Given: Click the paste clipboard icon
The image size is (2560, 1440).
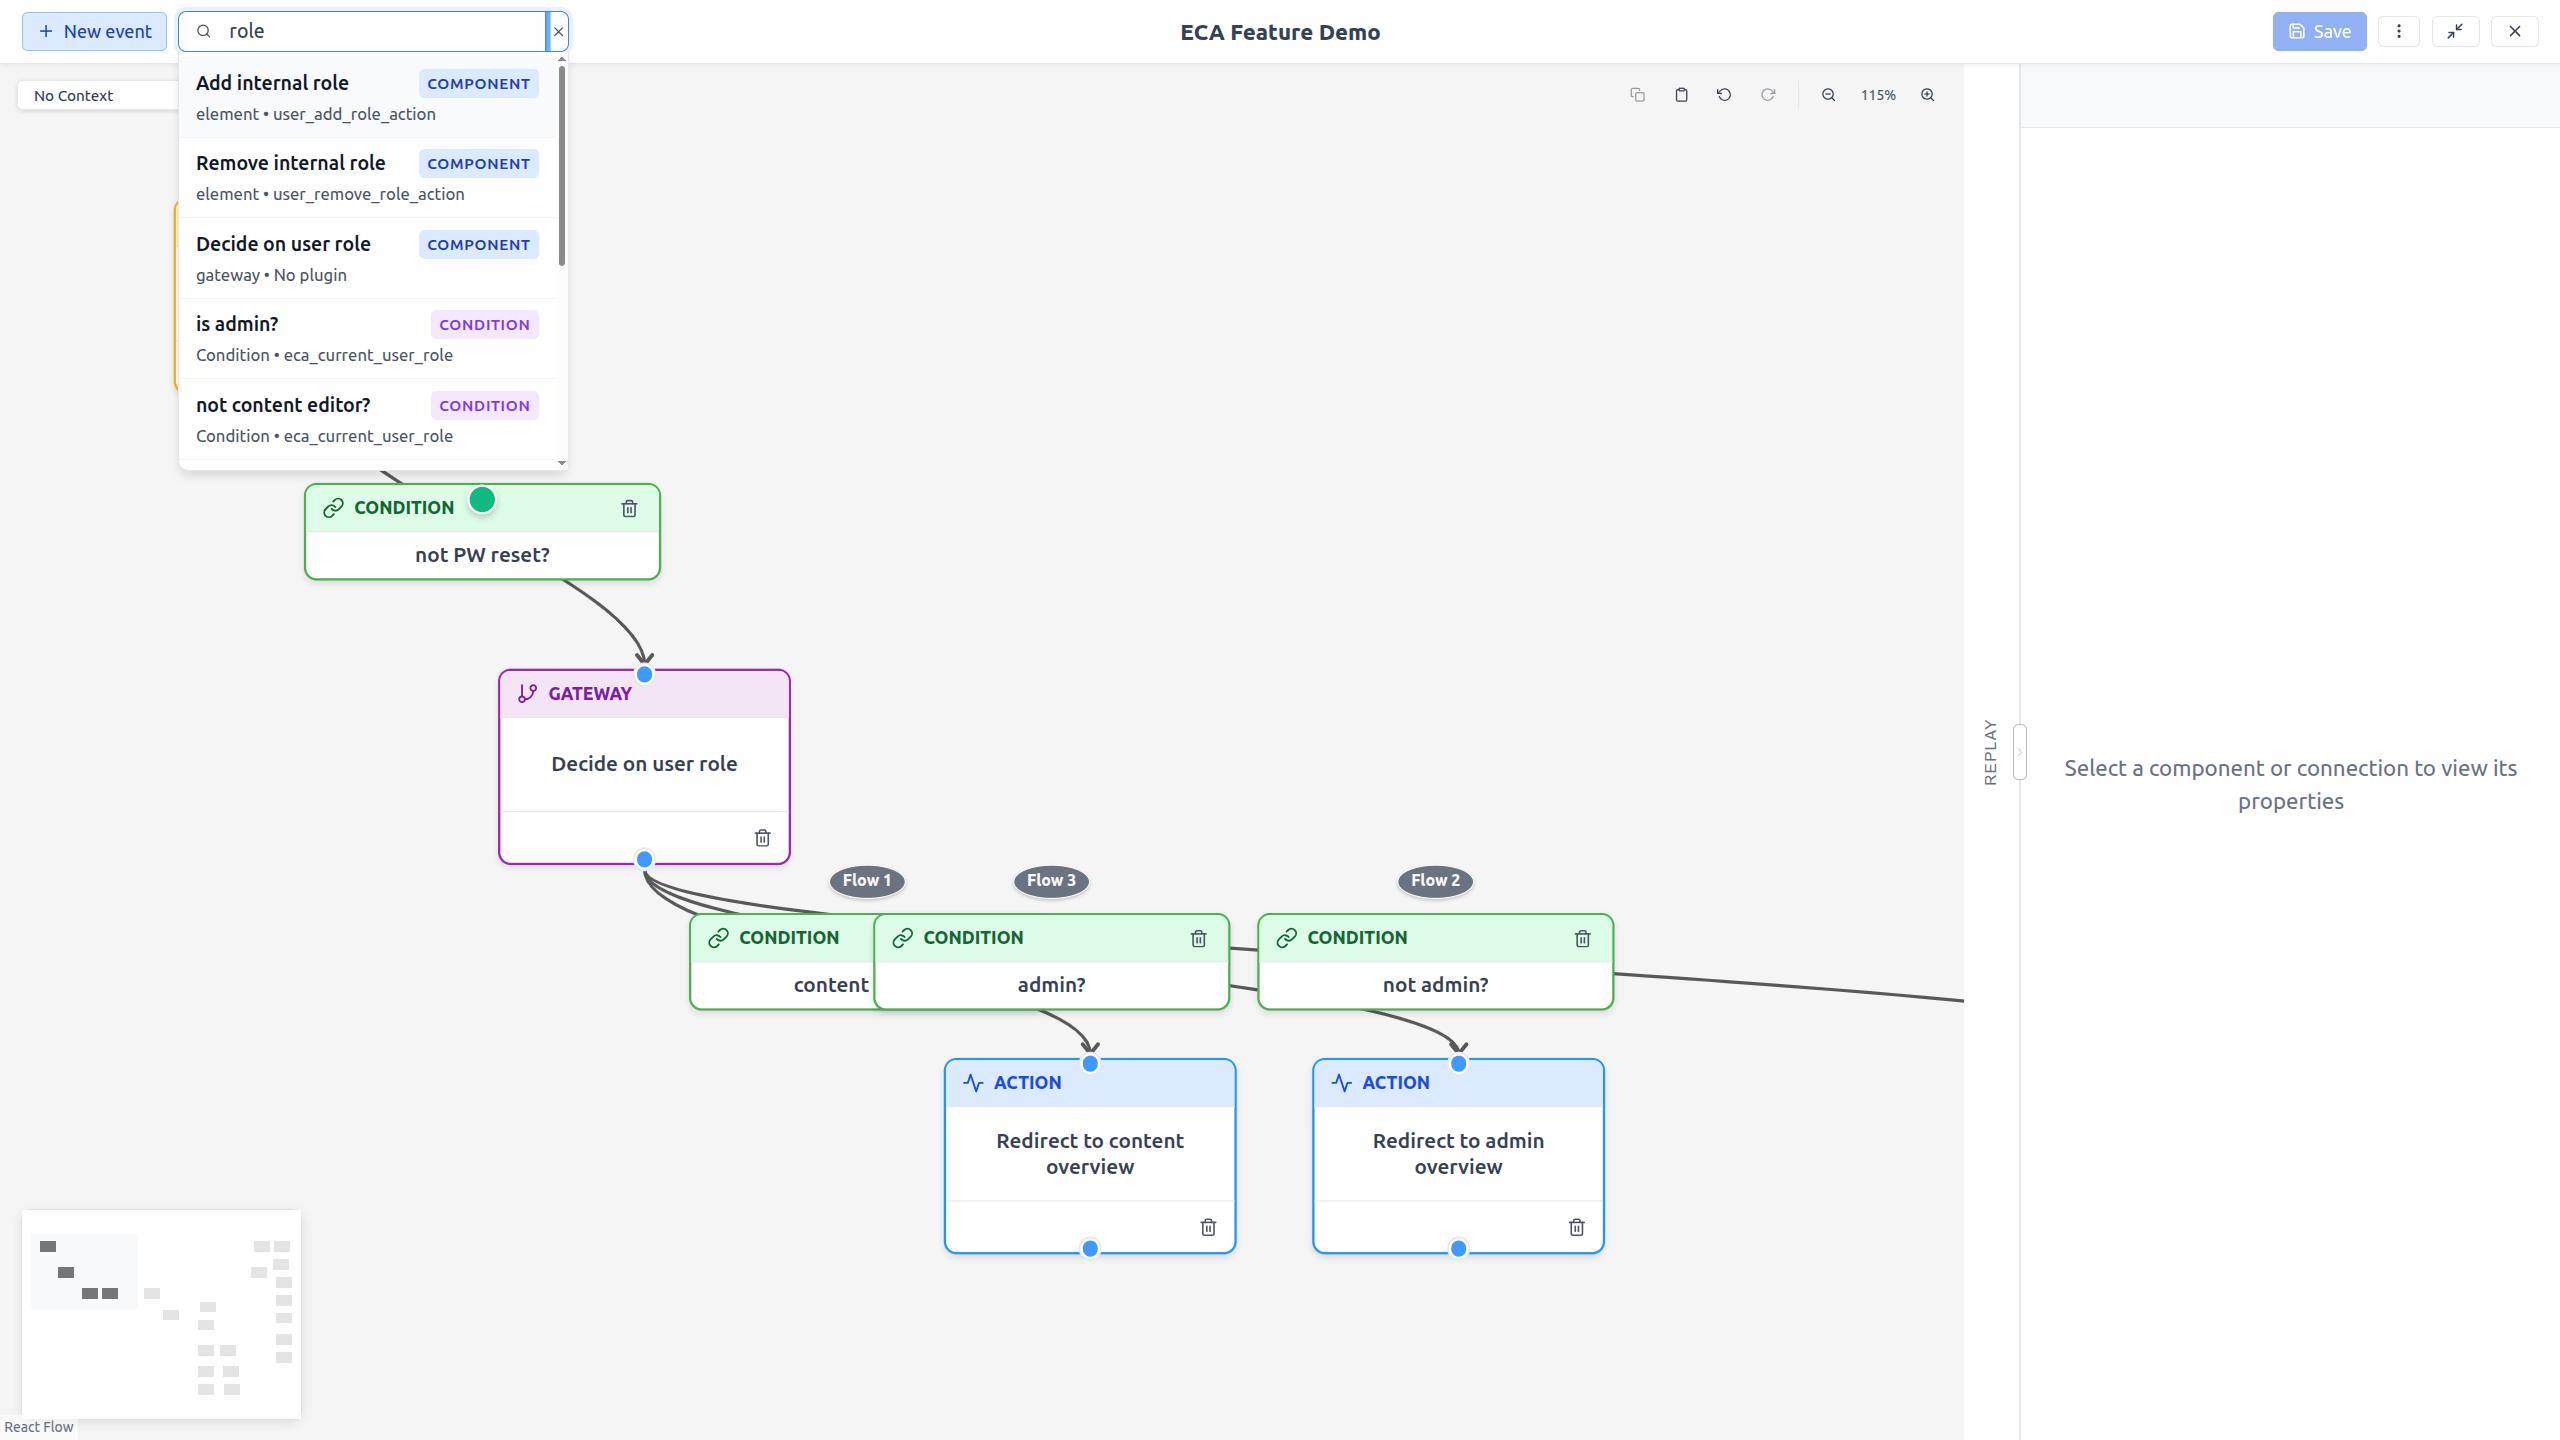Looking at the screenshot, I should tap(1681, 95).
